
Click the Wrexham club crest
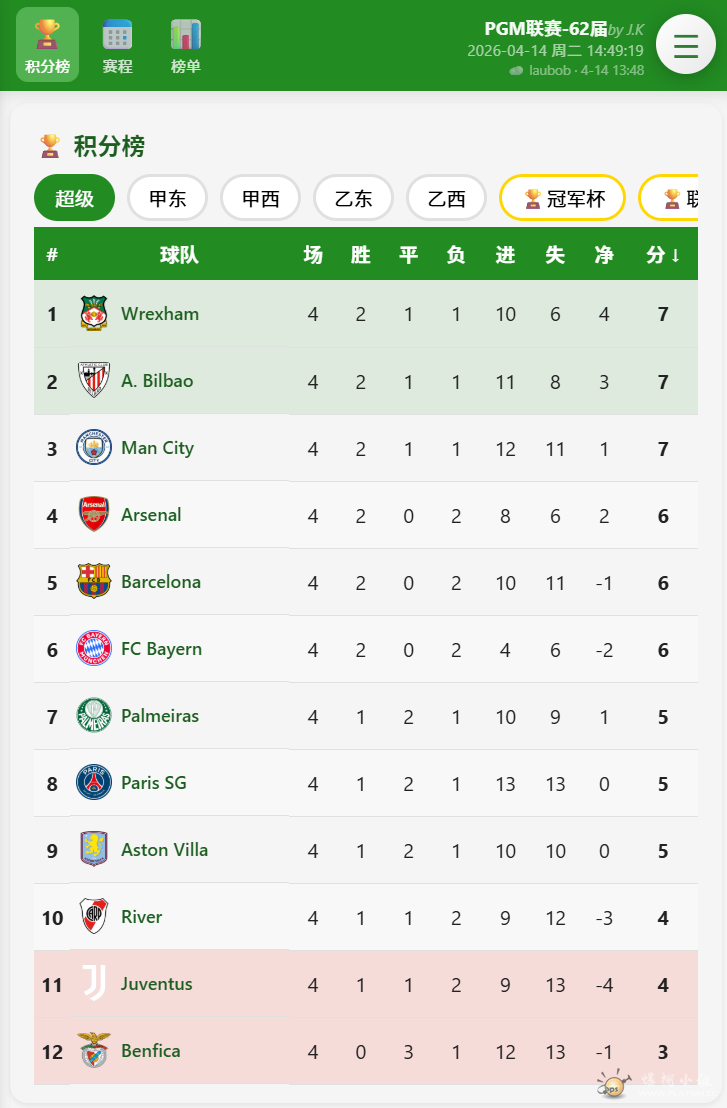point(94,314)
